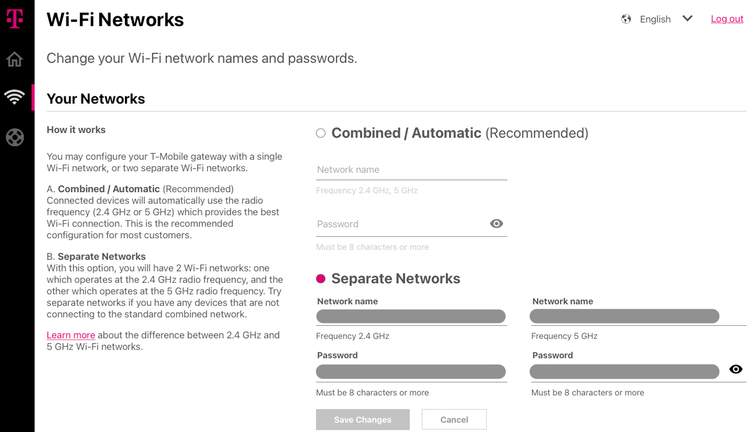Expand the language chevron arrow

click(x=687, y=19)
